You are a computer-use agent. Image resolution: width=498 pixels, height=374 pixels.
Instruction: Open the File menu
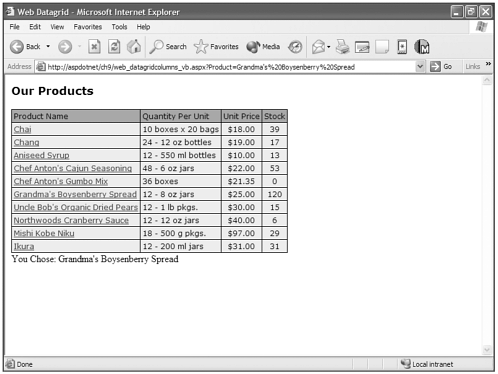point(14,27)
